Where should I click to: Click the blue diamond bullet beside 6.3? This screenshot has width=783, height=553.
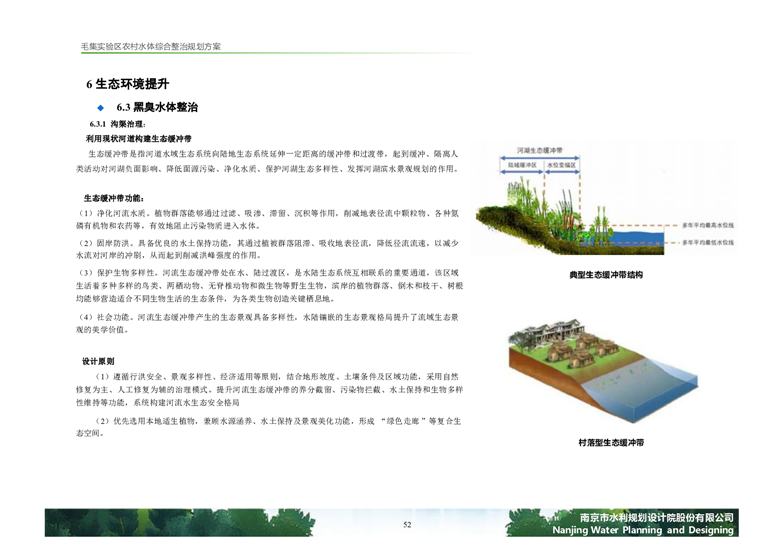click(99, 106)
